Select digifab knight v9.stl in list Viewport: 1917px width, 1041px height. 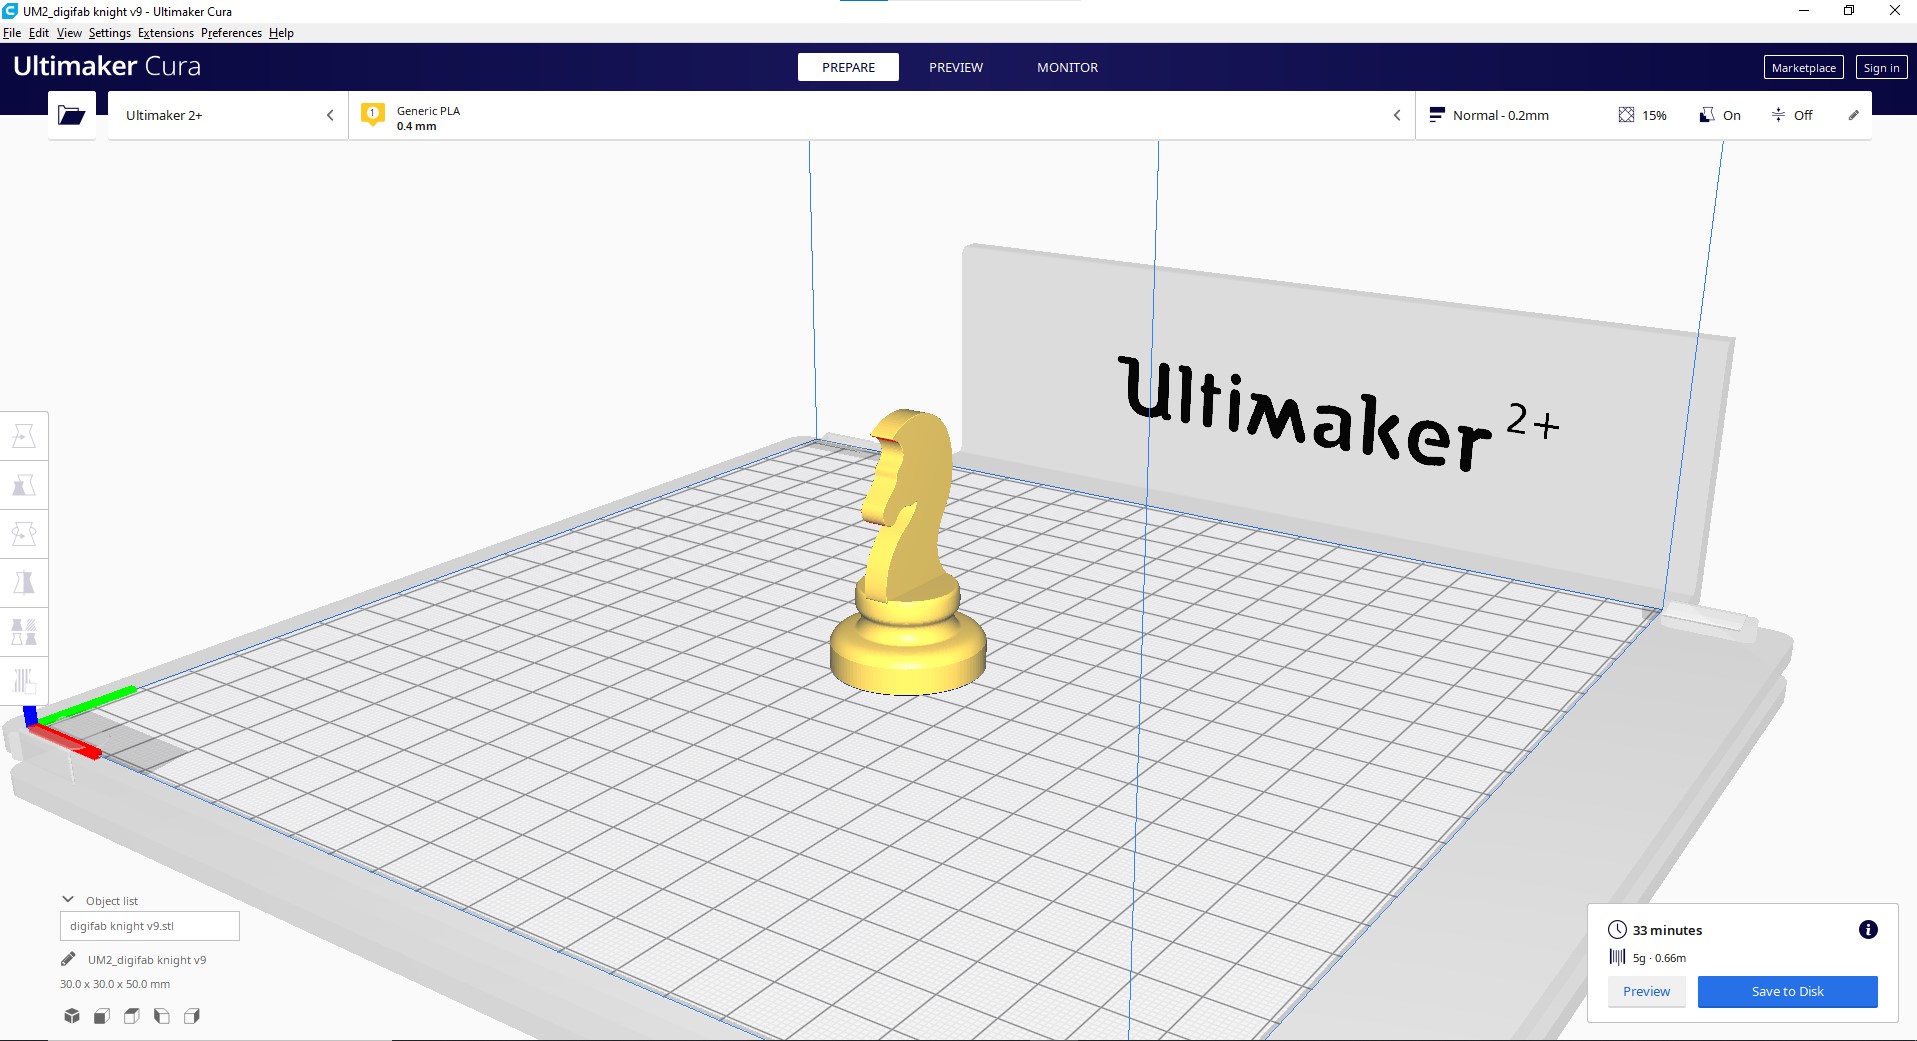tap(150, 926)
